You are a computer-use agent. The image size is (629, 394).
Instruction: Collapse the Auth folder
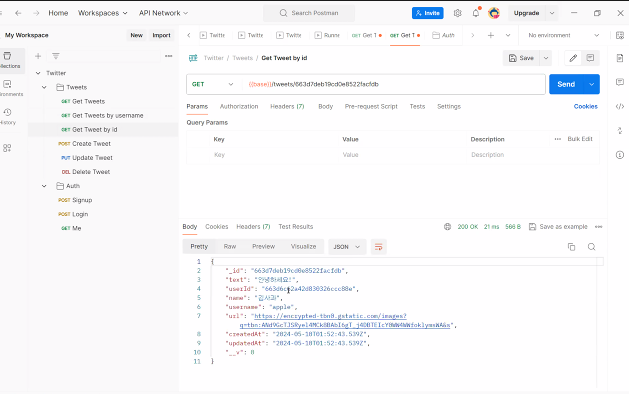coord(44,186)
